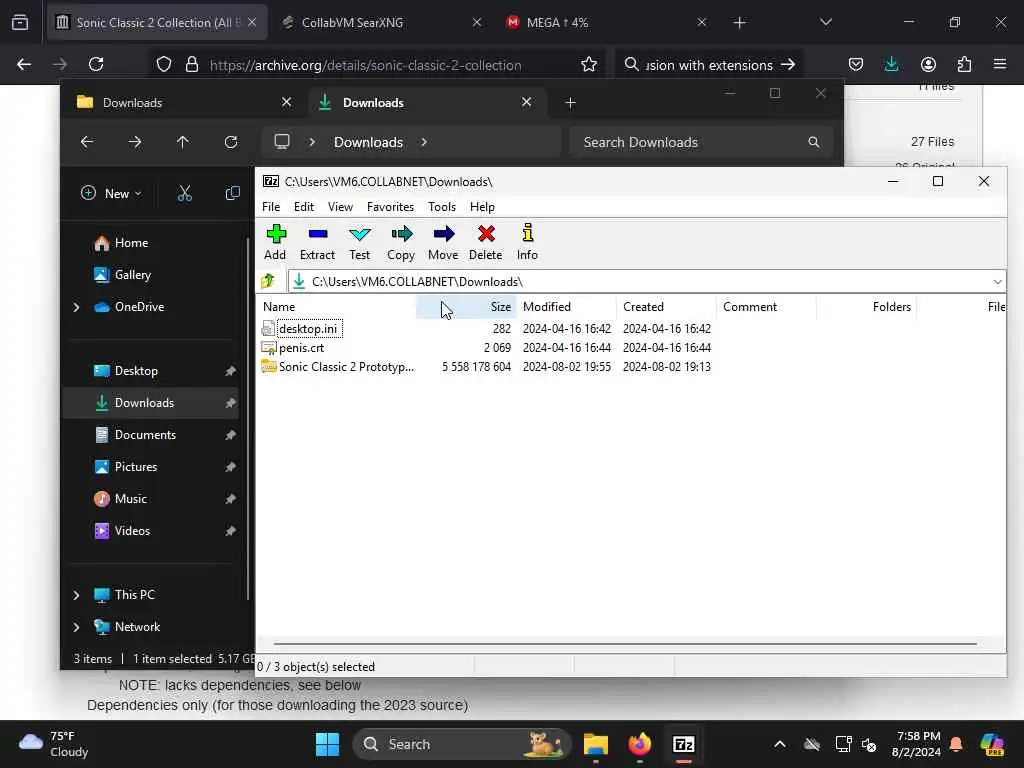Add a new File Explorer tab

(x=570, y=103)
